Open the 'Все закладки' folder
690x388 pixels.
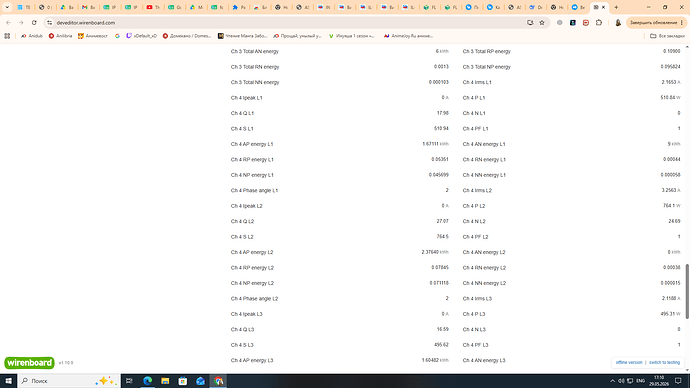click(x=667, y=36)
